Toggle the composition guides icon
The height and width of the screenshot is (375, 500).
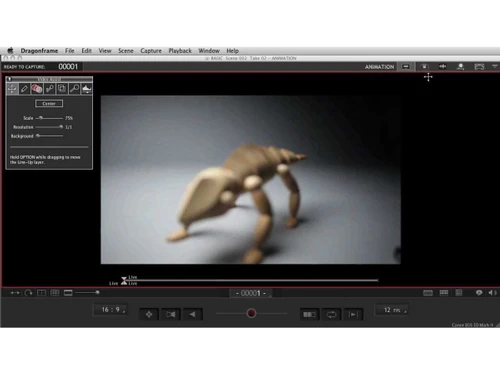pos(42,293)
